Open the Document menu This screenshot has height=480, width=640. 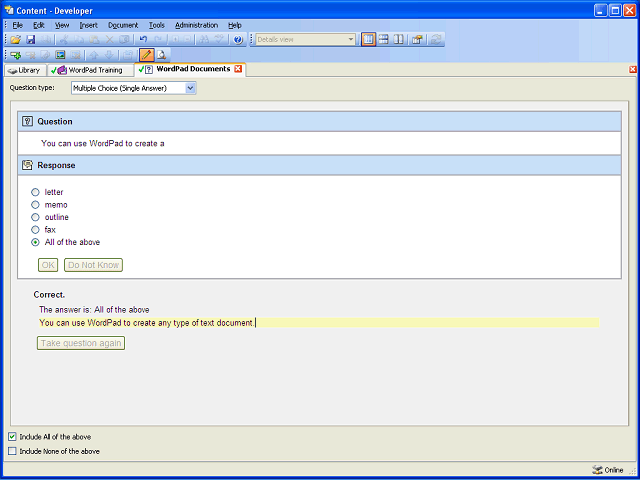tap(123, 25)
